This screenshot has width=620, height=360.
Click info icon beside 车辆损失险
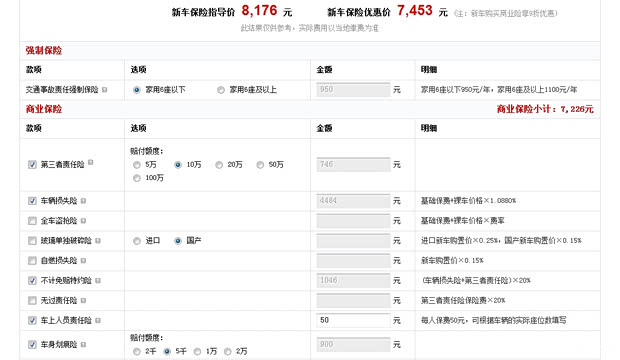[x=83, y=201]
